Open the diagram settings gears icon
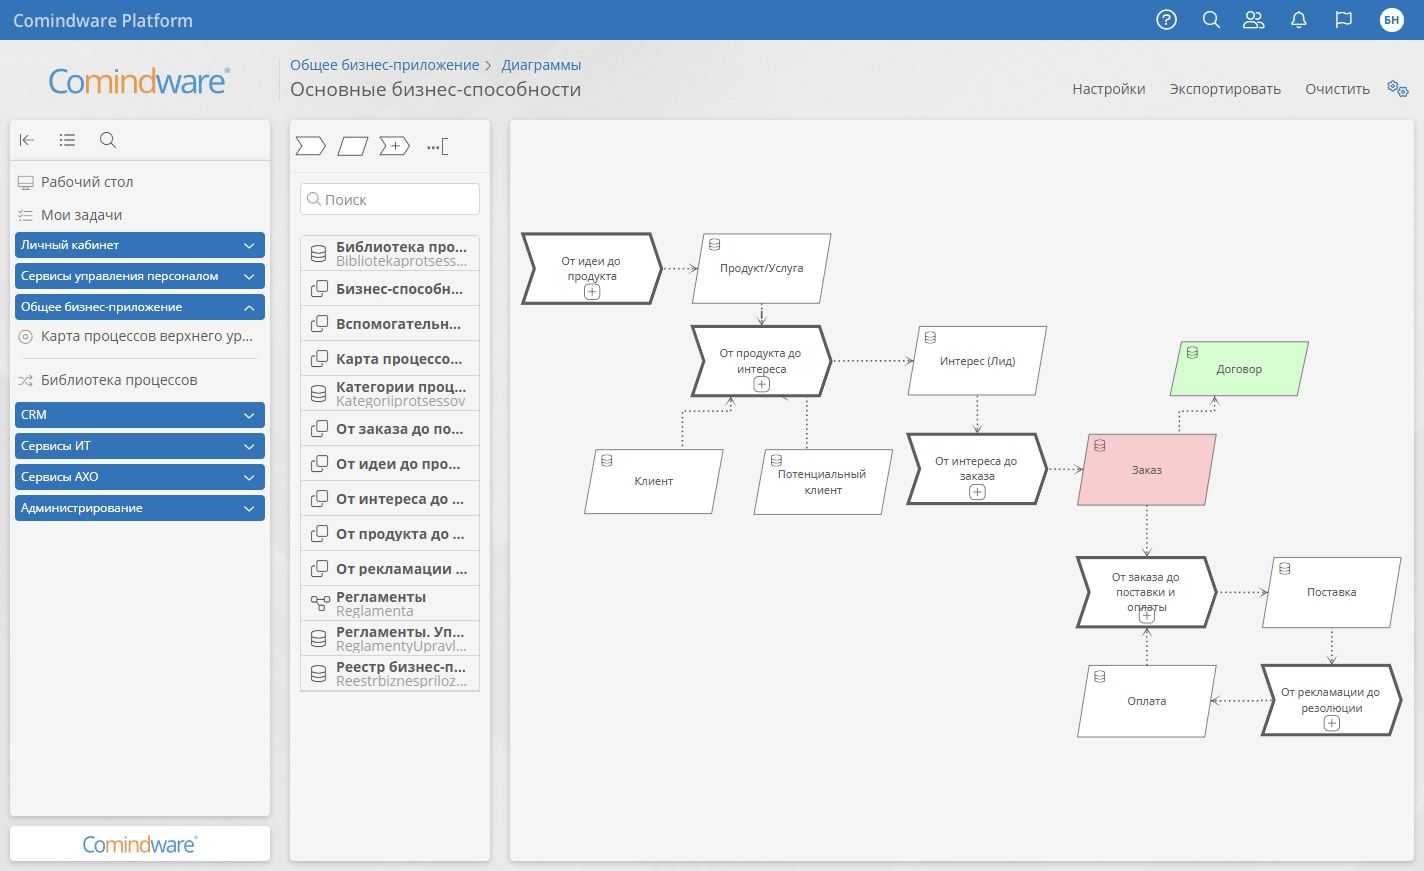 pos(1397,89)
